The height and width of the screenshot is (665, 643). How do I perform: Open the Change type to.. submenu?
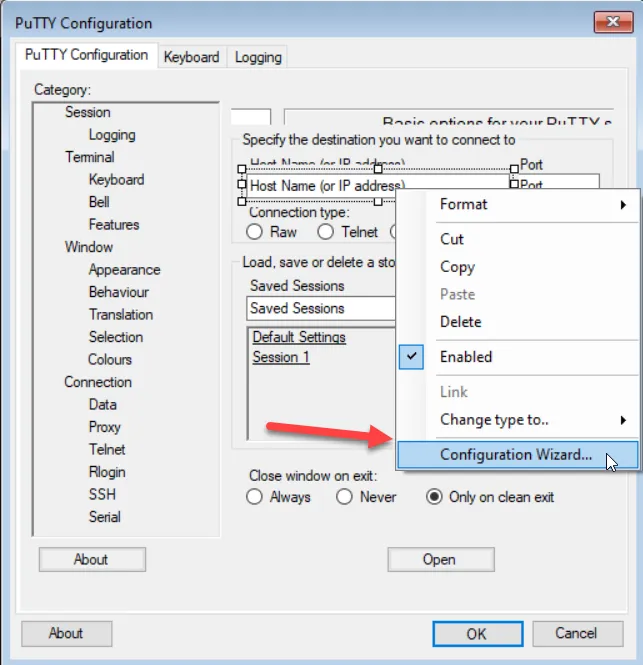518,420
